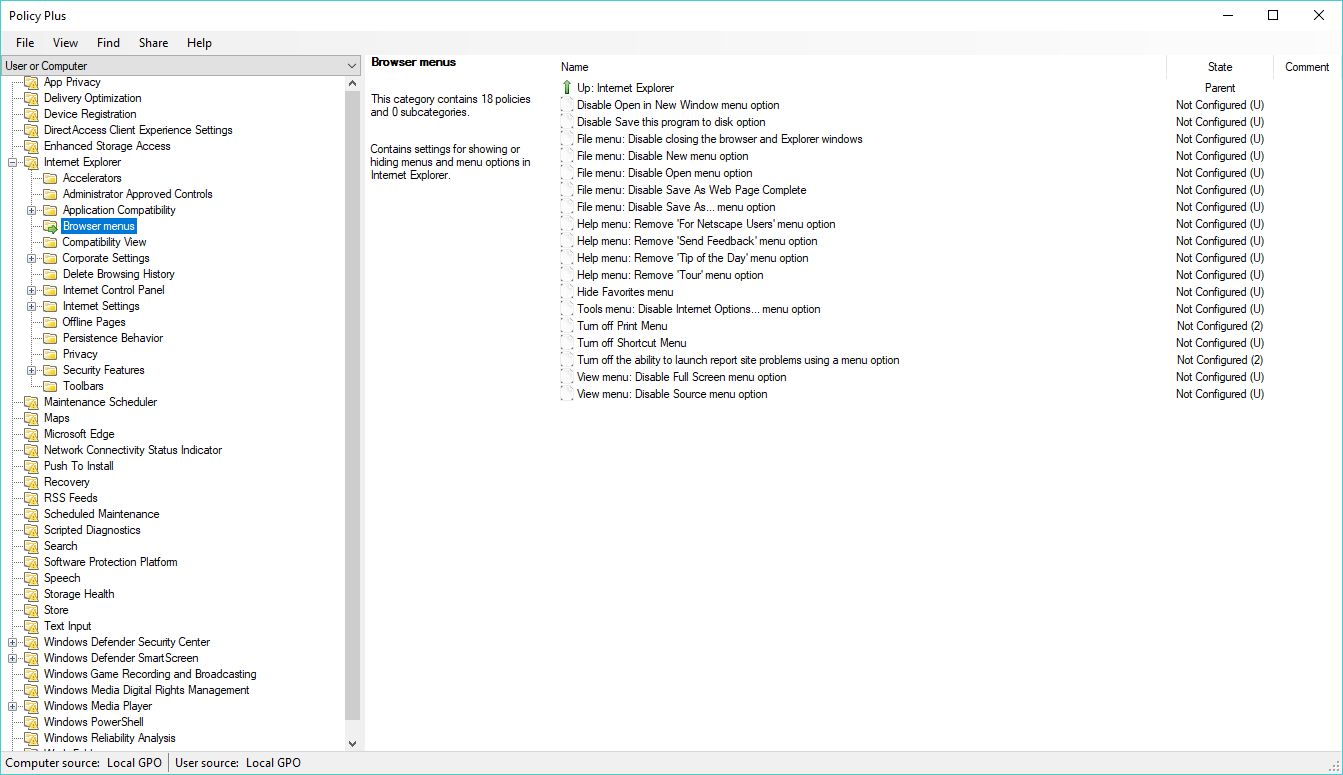Click the policy icon for Turn off Print Menu
The width and height of the screenshot is (1343, 775).
pyautogui.click(x=567, y=326)
